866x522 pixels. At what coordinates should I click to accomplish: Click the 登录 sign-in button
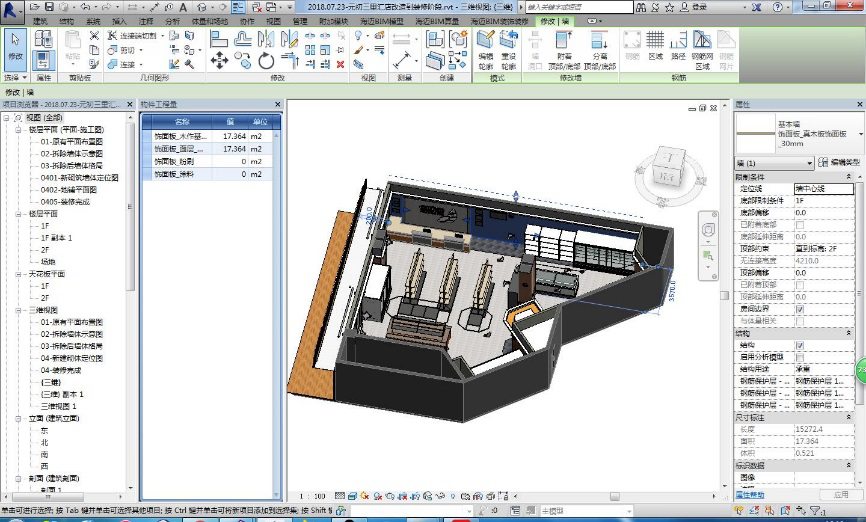694,7
